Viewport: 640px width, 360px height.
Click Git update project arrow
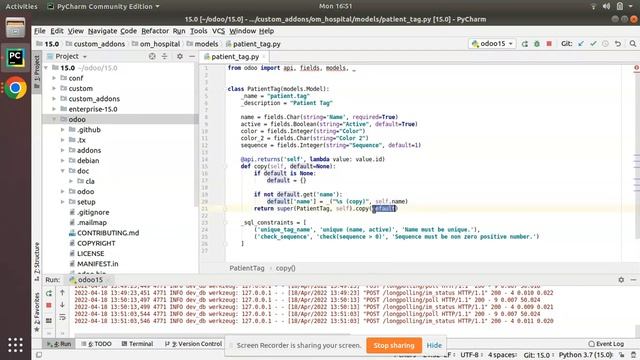(x=581, y=44)
